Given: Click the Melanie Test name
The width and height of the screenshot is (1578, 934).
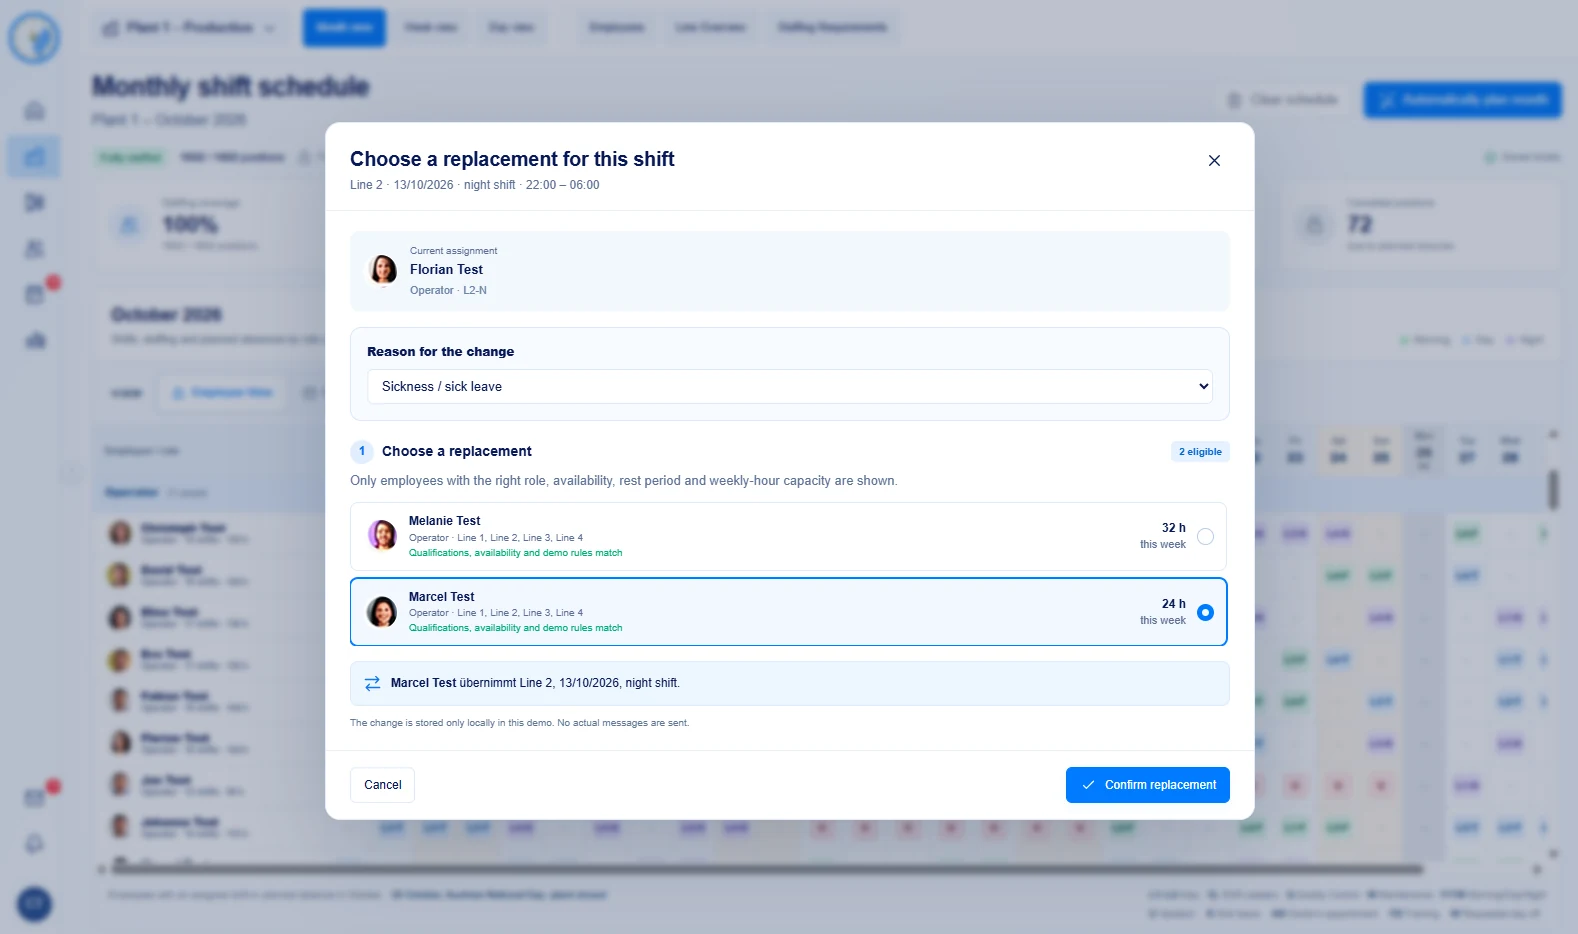Looking at the screenshot, I should pyautogui.click(x=444, y=521).
